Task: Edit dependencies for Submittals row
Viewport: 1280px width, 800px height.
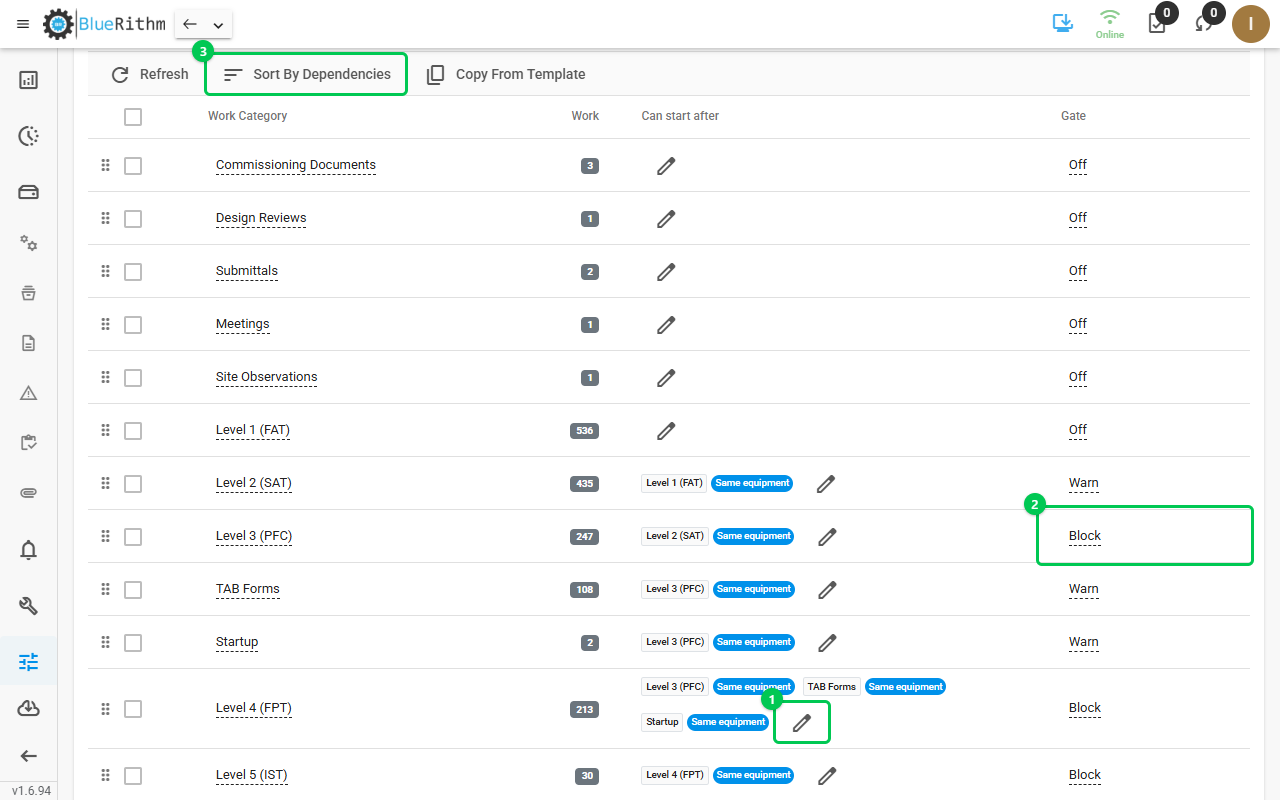Action: pyautogui.click(x=666, y=271)
